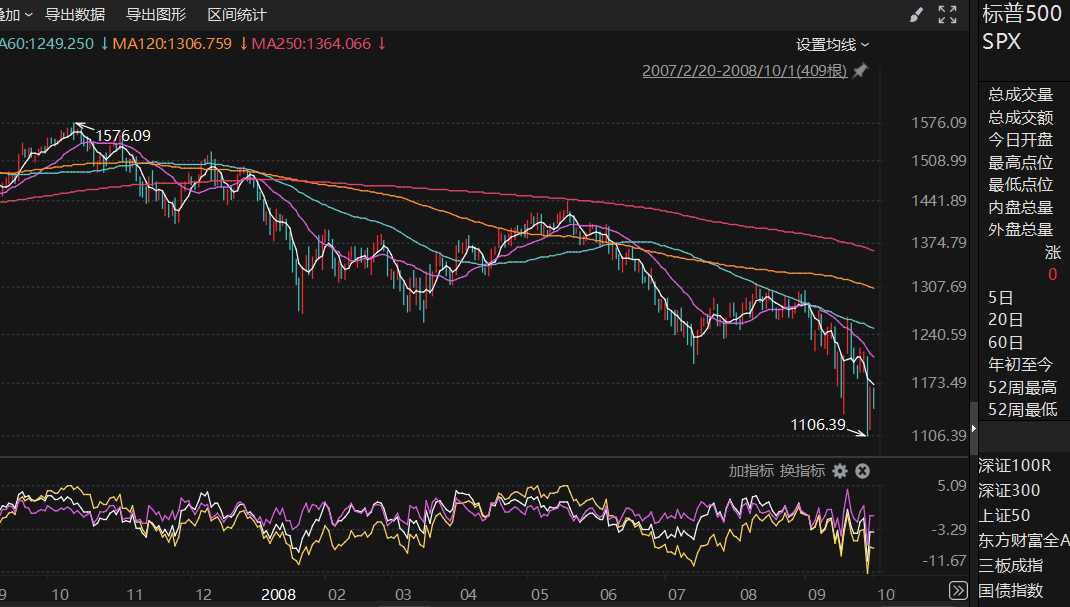Click the 标普500 title in side panel
Viewport: 1070px width, 607px height.
point(1022,14)
